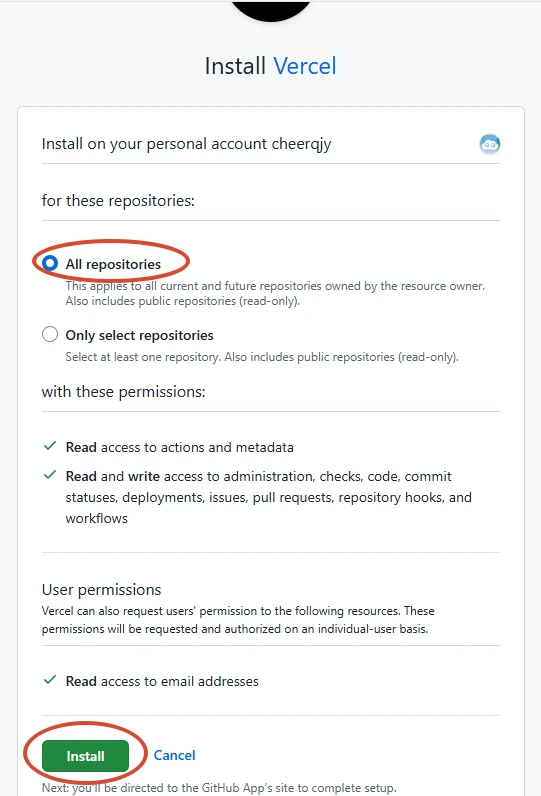Click the User permissions heading
This screenshot has height=796, width=541.
point(102,589)
